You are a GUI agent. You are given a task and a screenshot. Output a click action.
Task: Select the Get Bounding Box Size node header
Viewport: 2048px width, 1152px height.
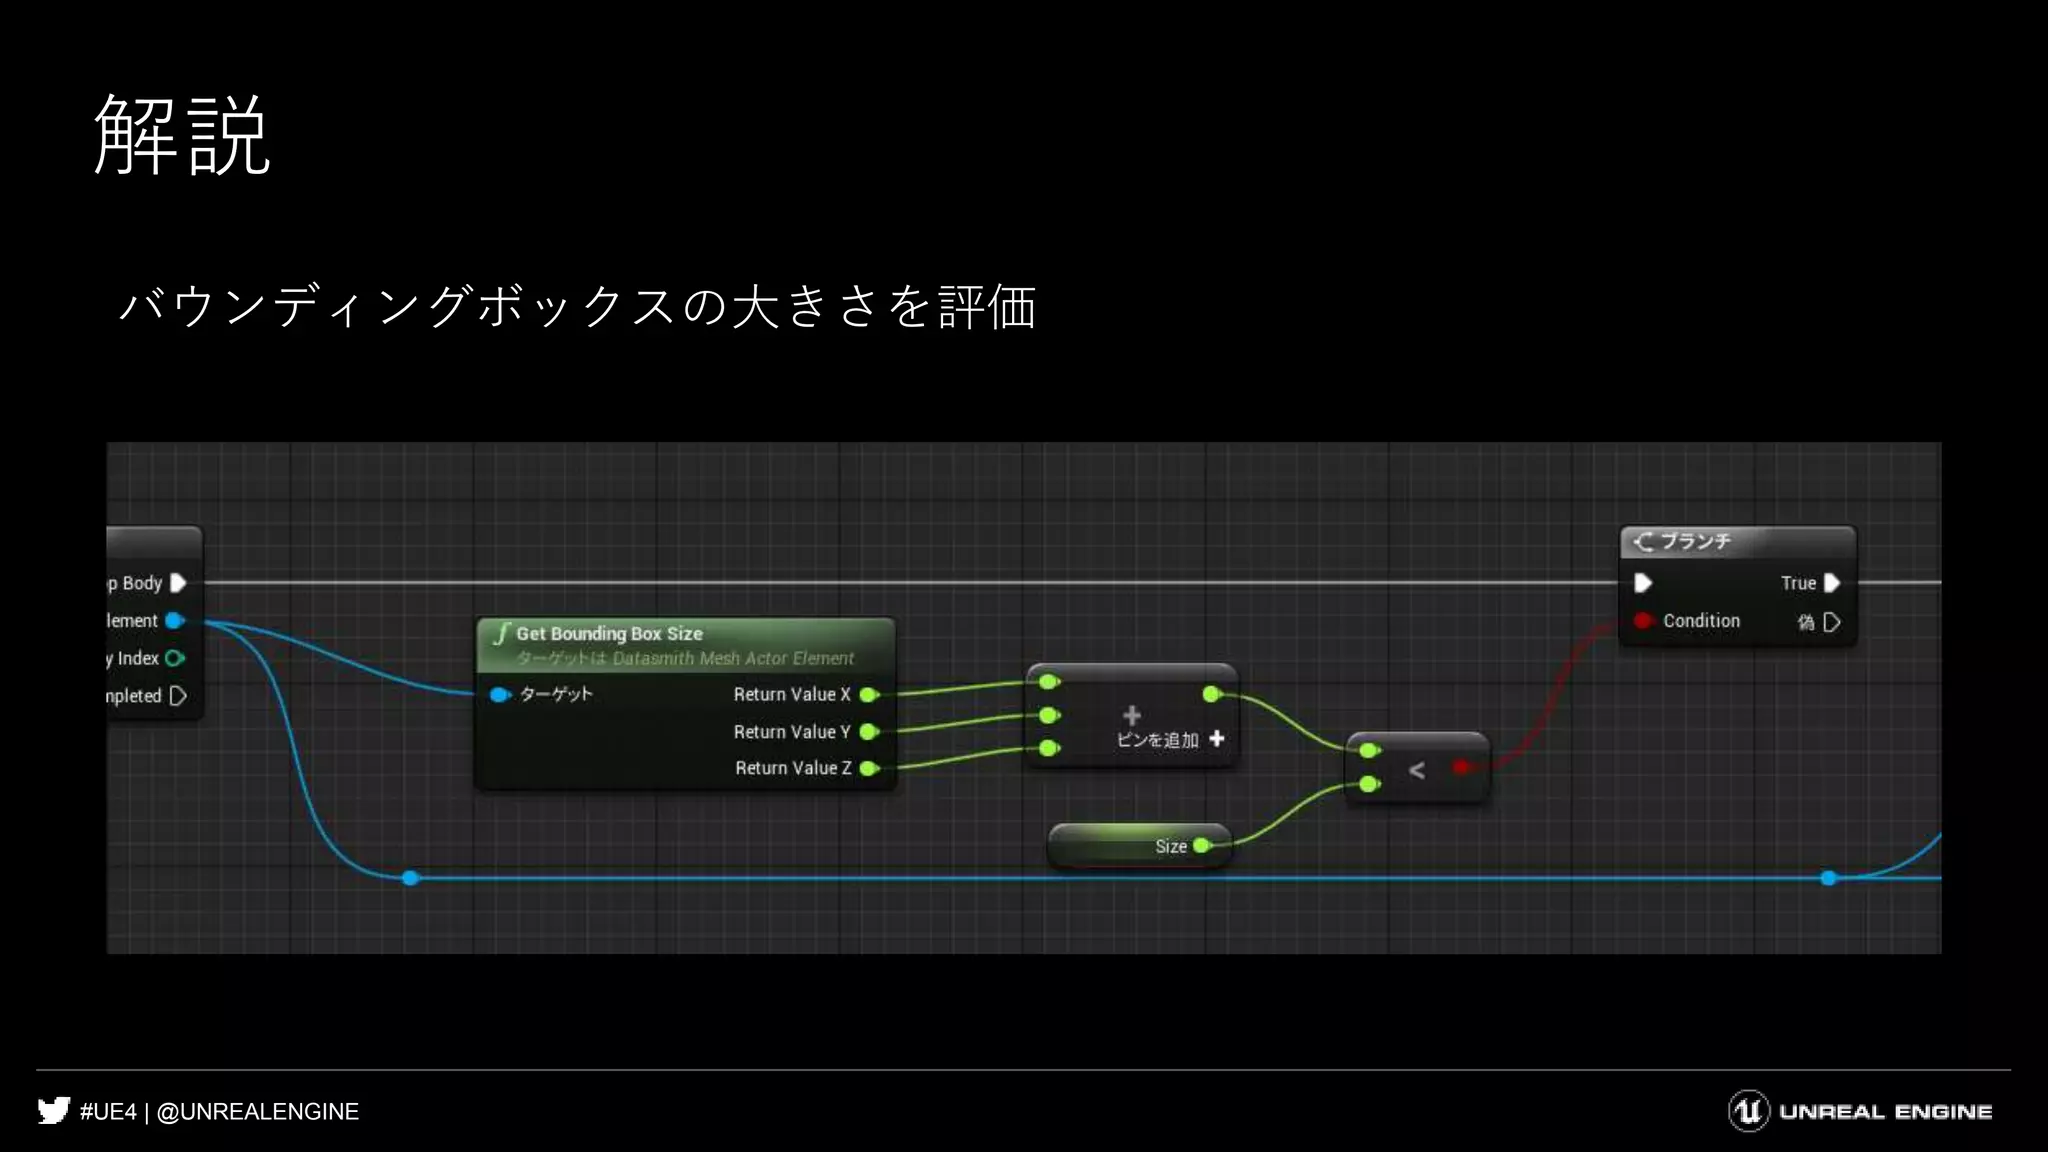tap(686, 645)
